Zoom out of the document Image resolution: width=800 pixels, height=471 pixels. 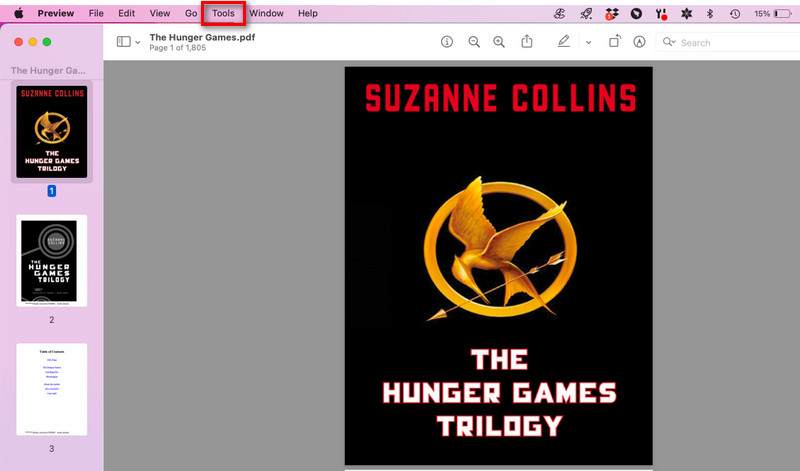474,42
